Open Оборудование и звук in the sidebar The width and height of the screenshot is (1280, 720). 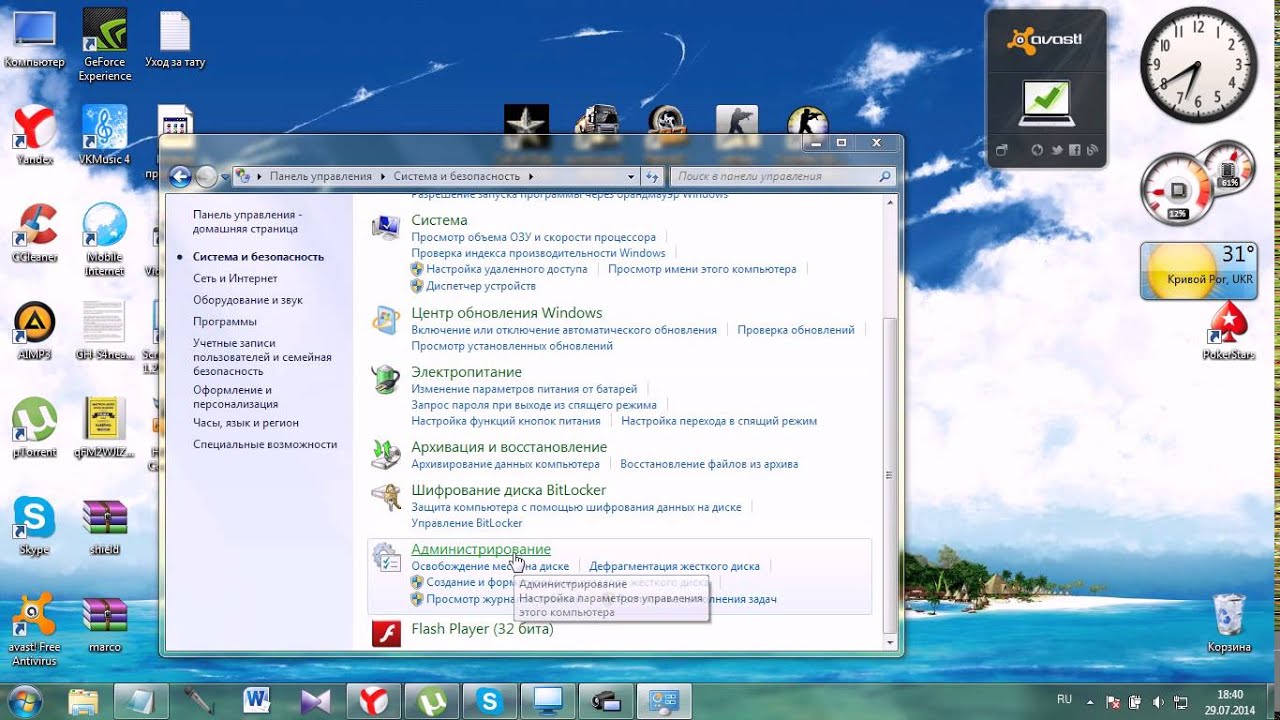(x=248, y=300)
